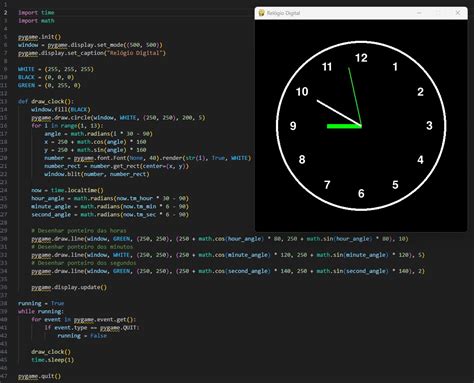The height and width of the screenshot is (383, 474).
Task: Click the 'running = True' line
Action: click(x=41, y=303)
